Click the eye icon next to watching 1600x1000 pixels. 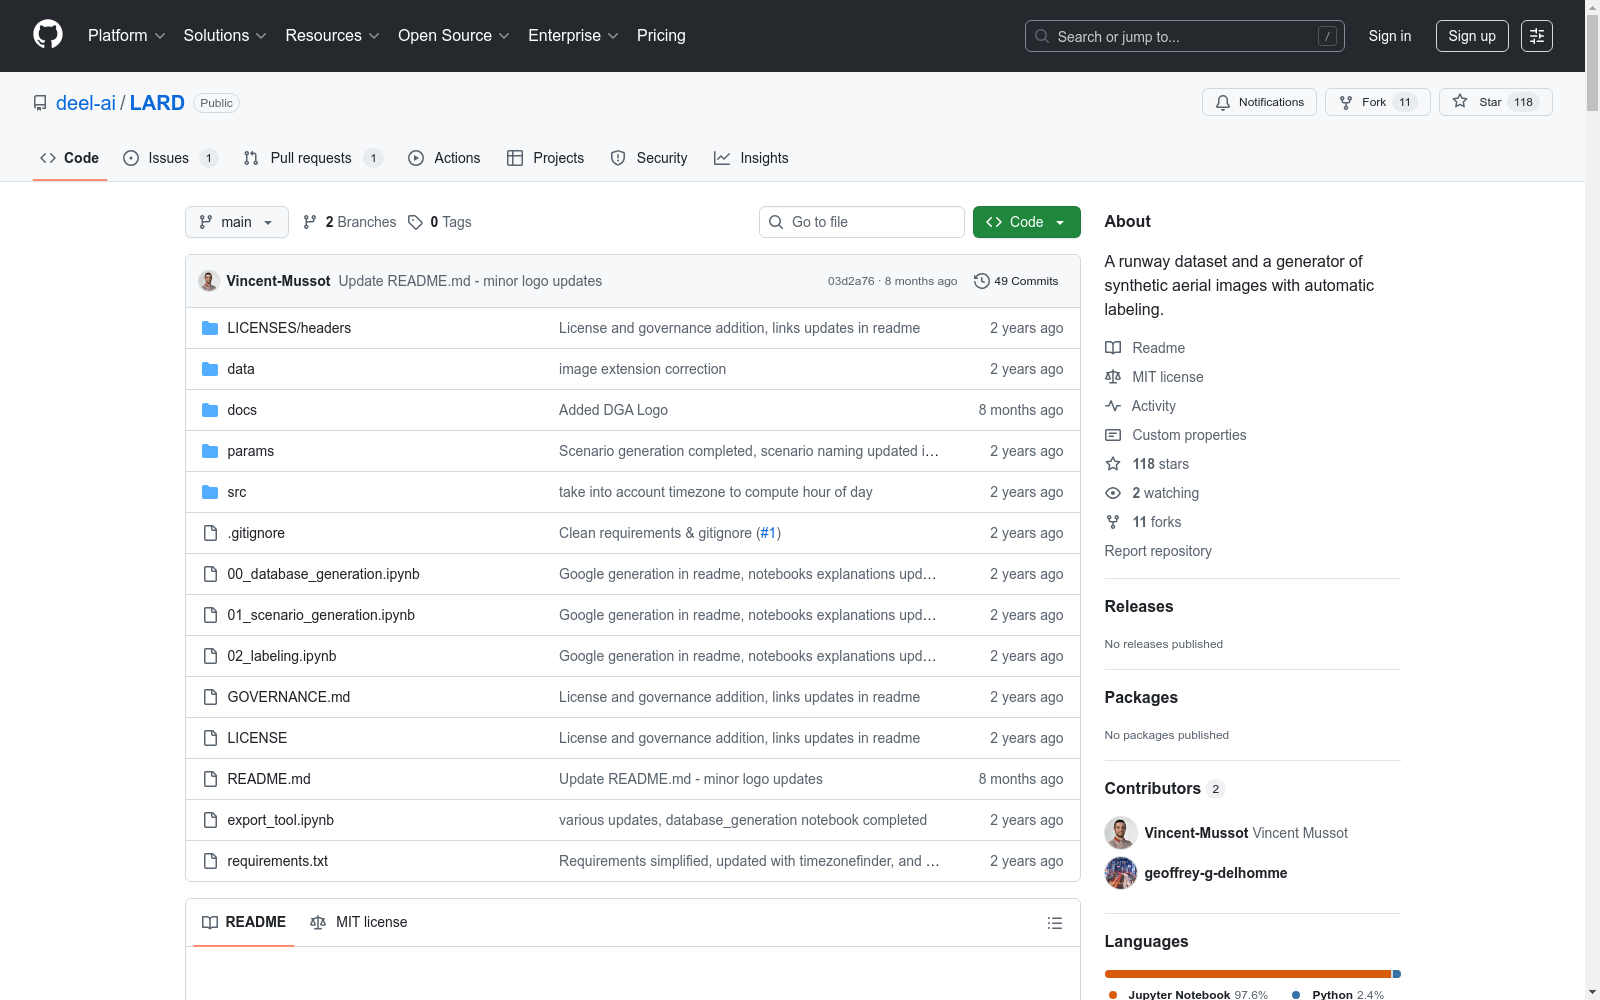(x=1113, y=493)
